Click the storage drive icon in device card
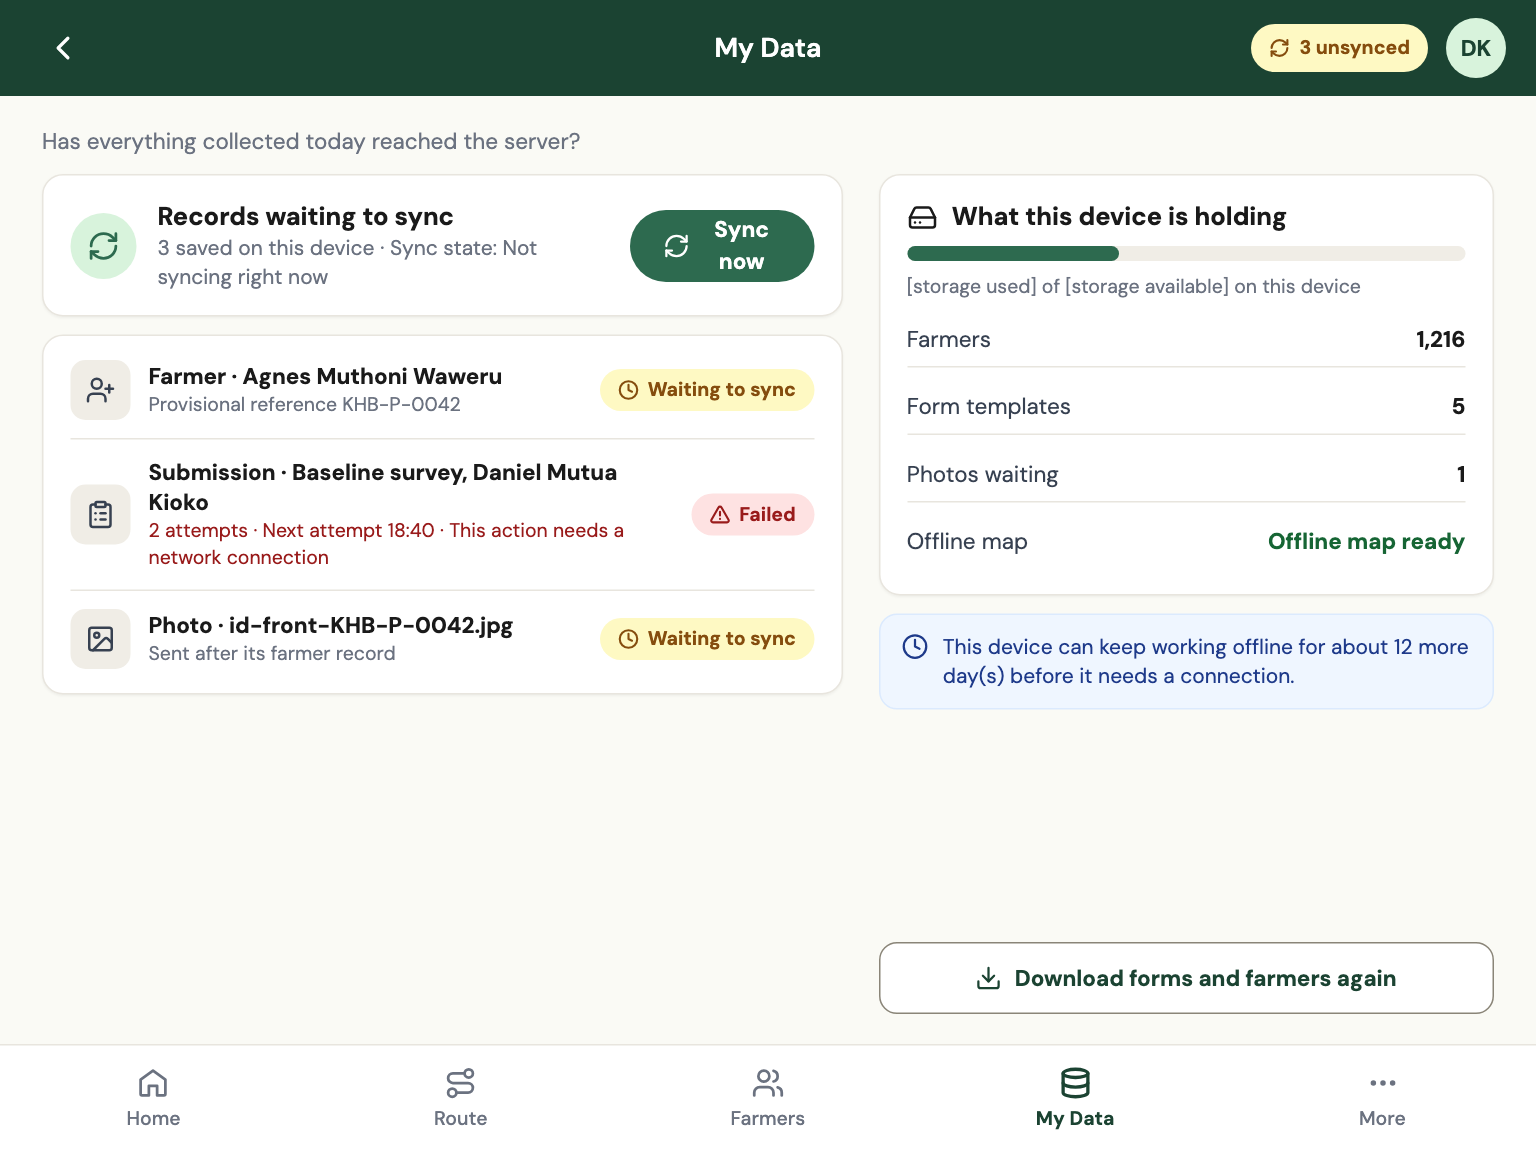Screen dimensions: 1536x1152 (922, 217)
